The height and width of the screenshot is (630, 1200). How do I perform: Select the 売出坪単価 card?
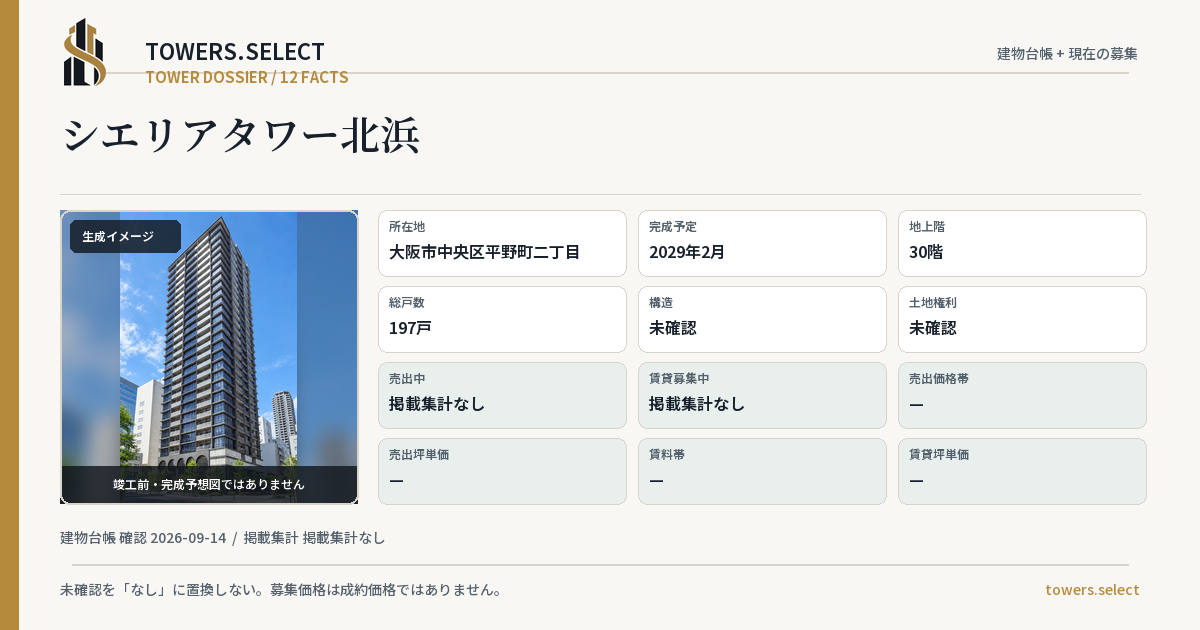pyautogui.click(x=502, y=471)
